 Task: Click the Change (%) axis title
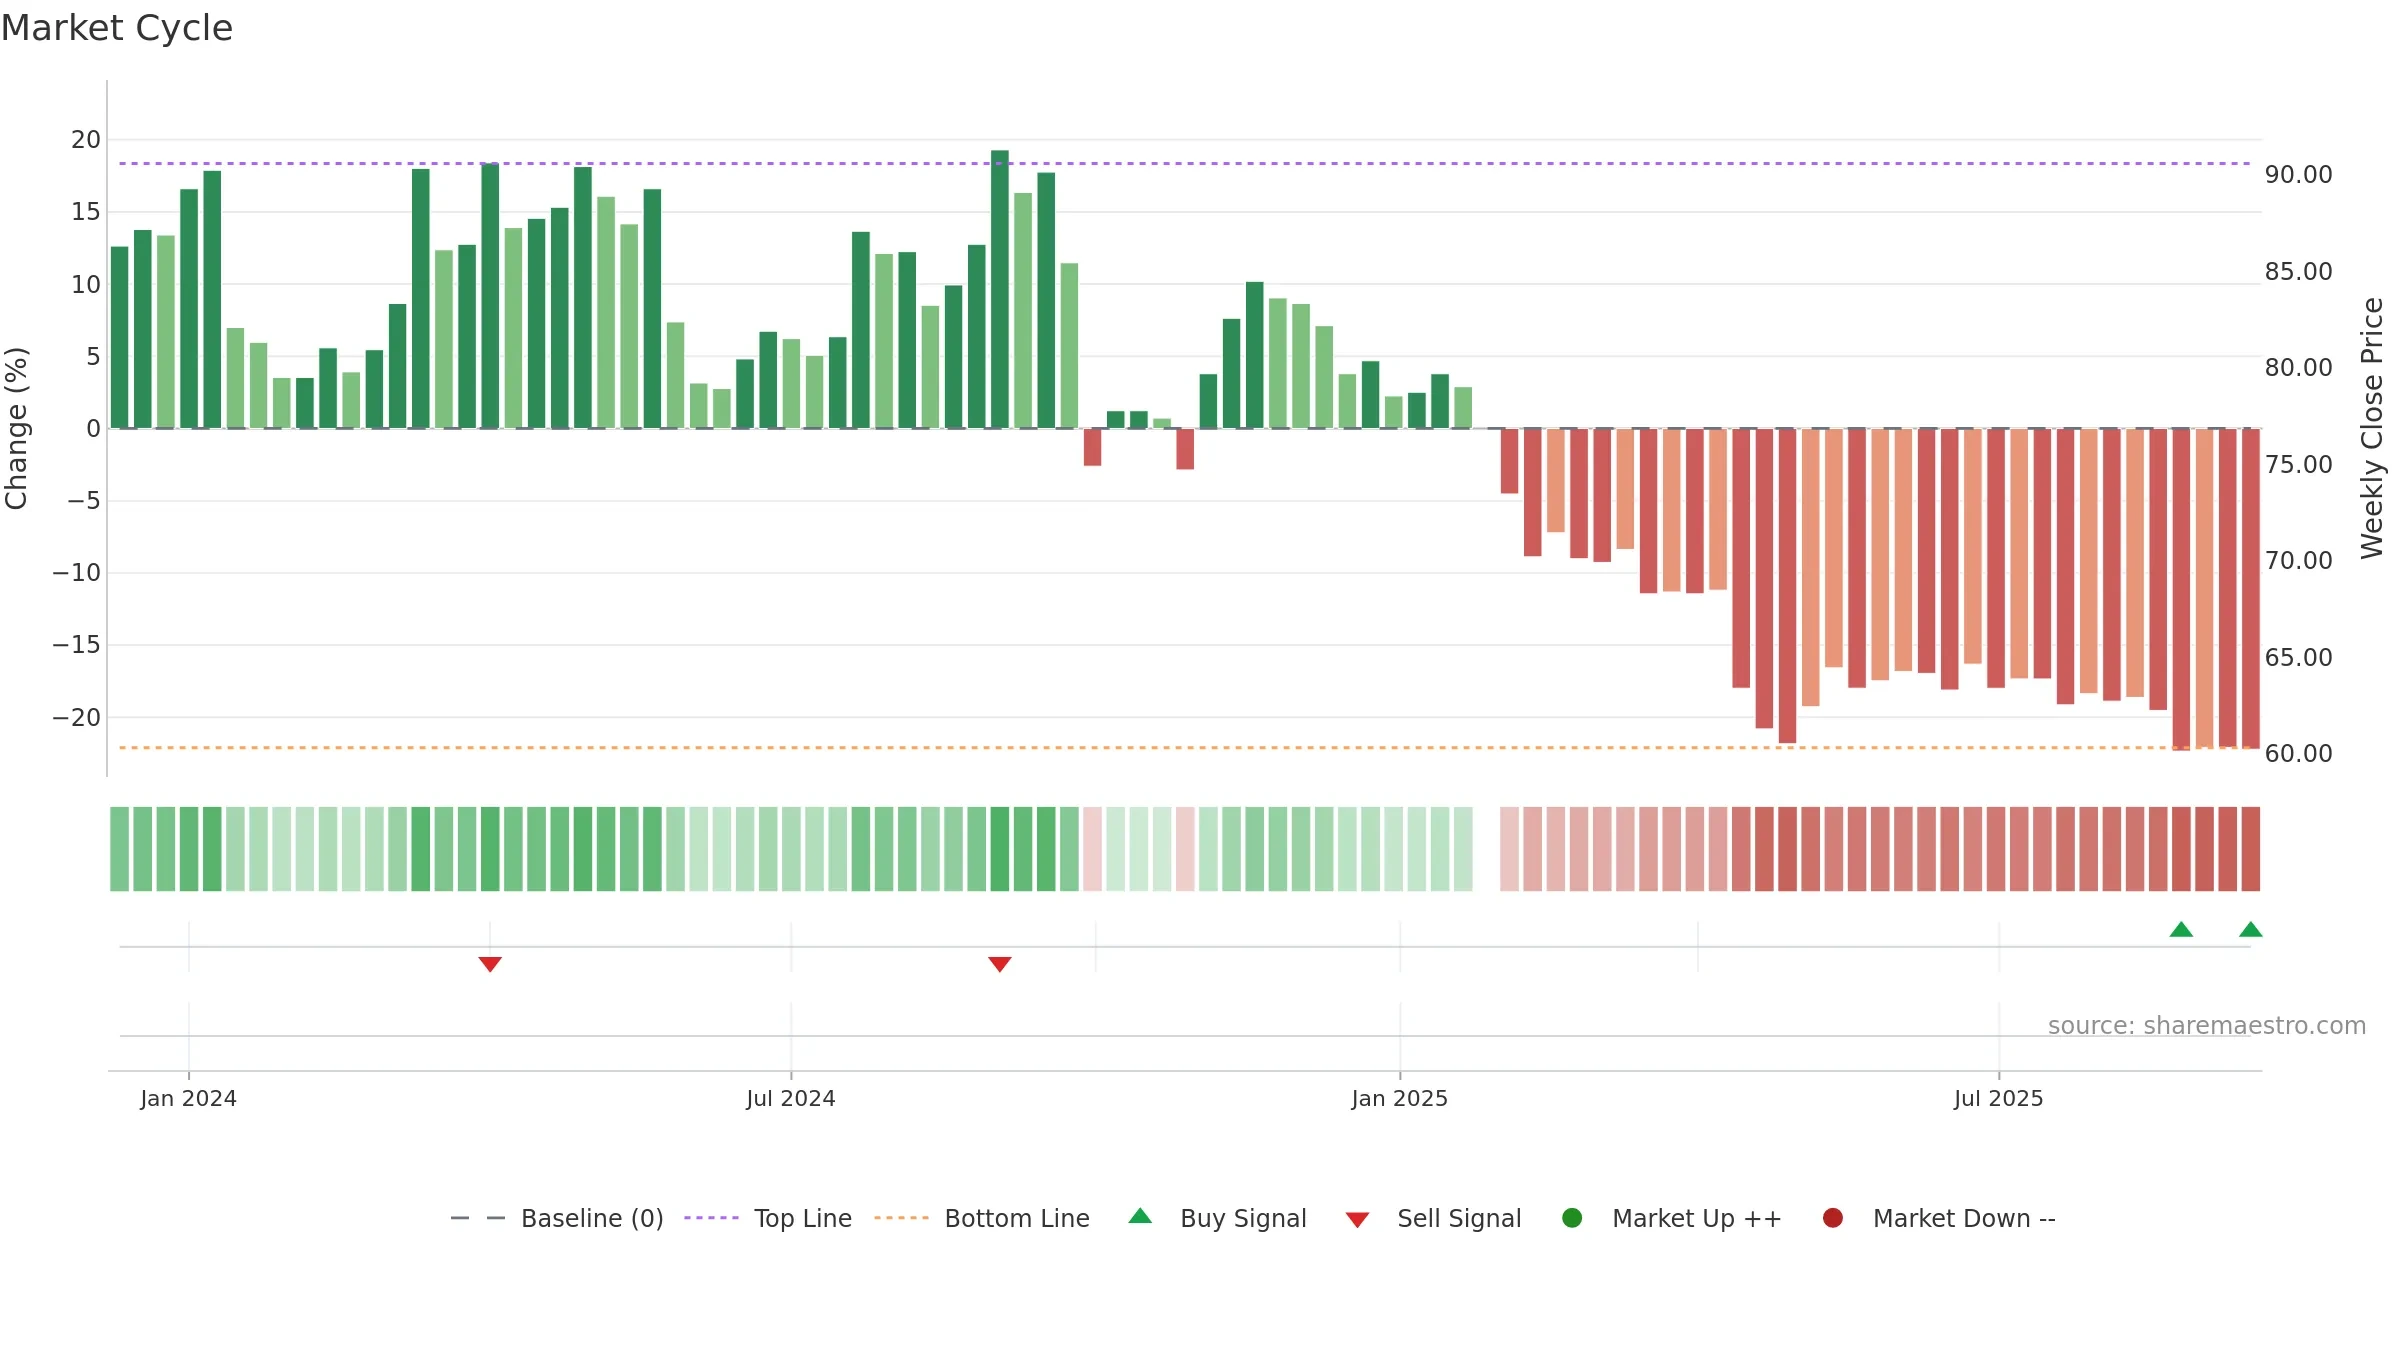16,428
